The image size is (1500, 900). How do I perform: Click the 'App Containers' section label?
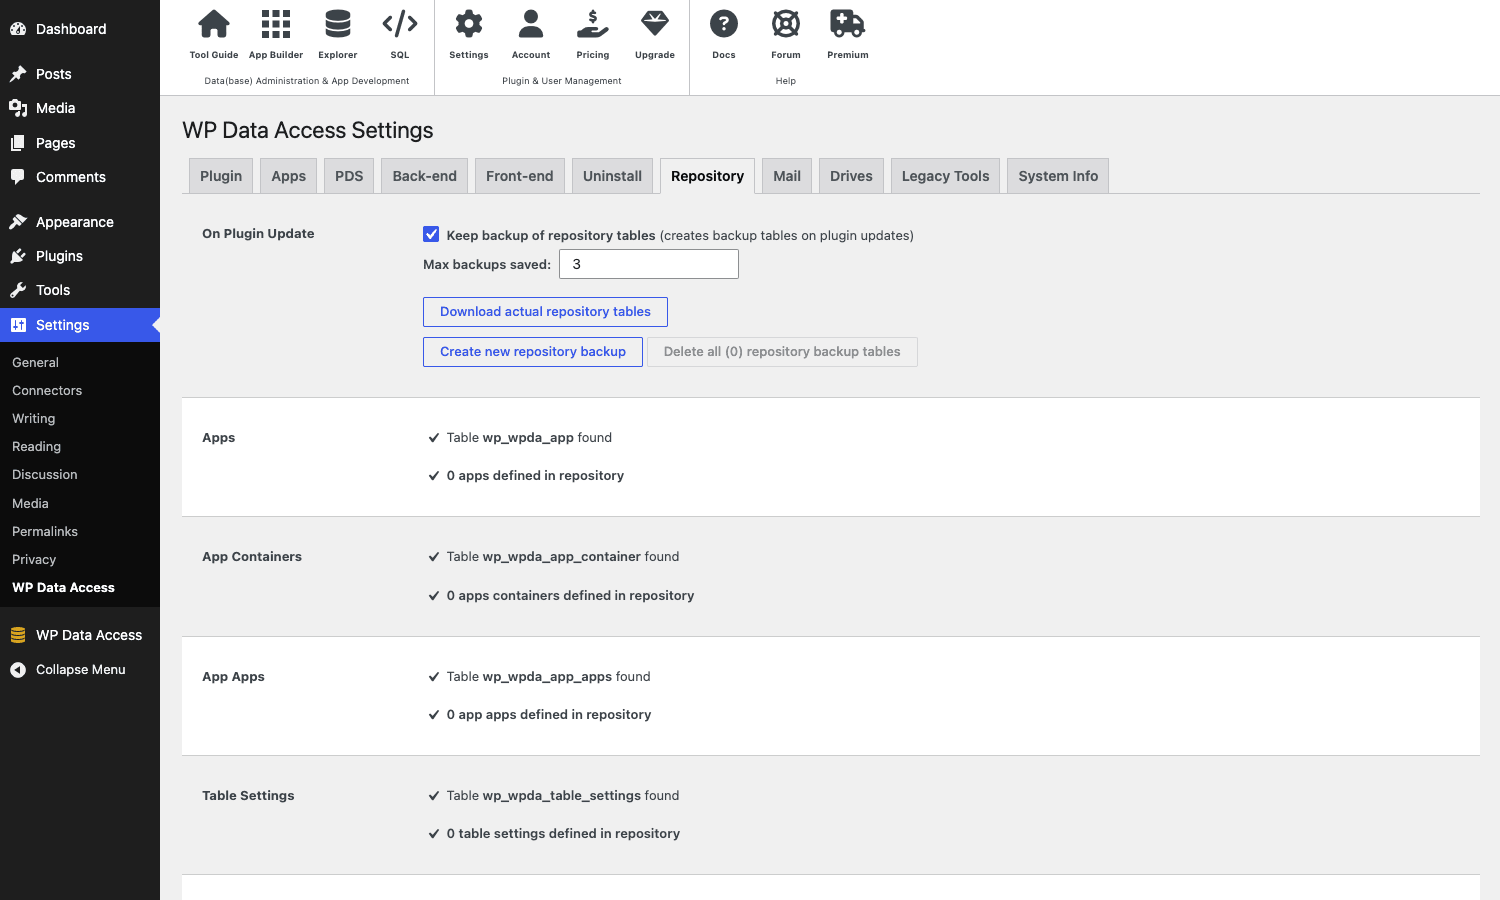(x=252, y=557)
